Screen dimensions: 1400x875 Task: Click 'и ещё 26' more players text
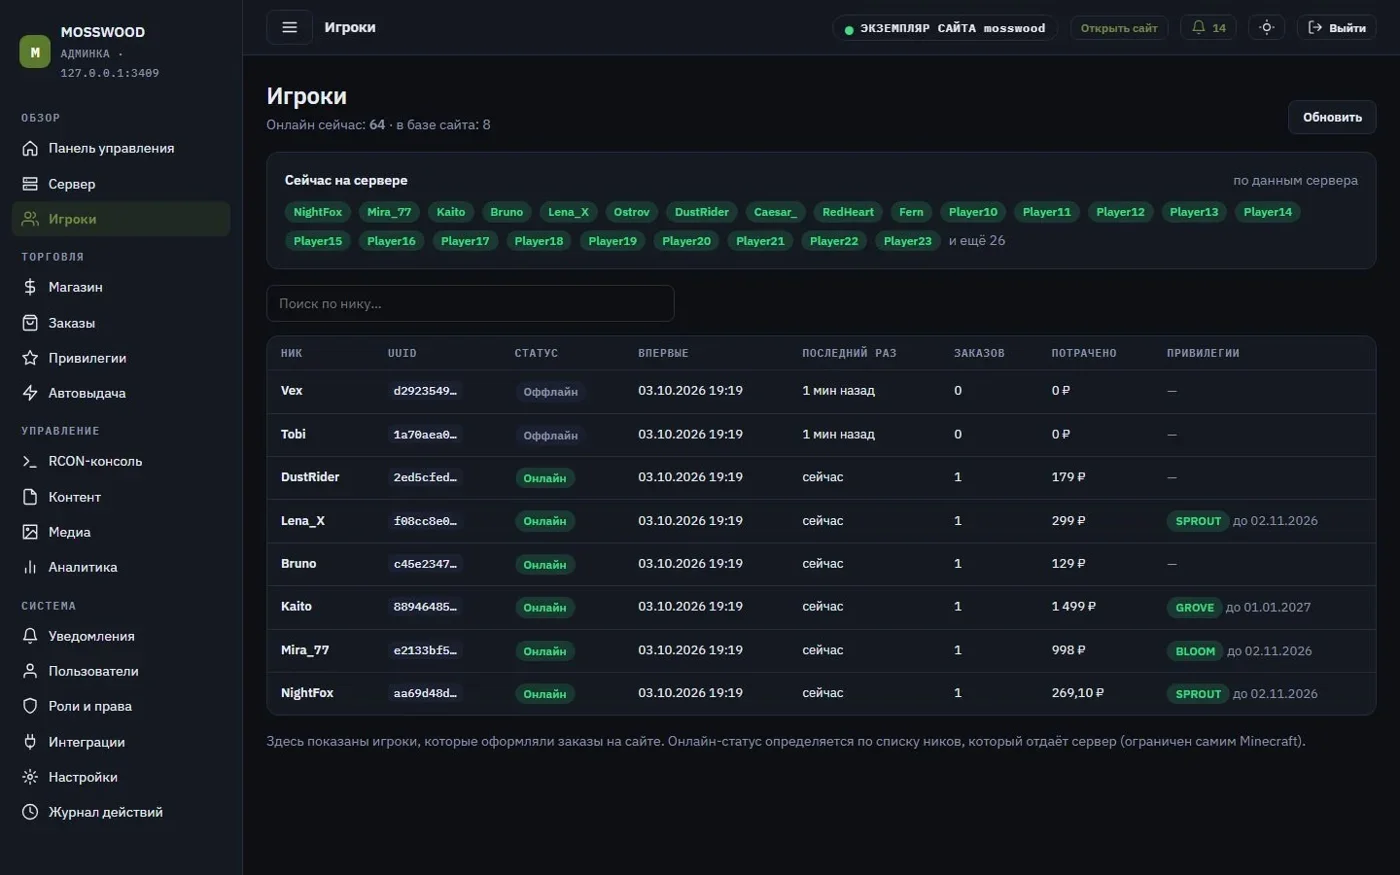click(977, 241)
